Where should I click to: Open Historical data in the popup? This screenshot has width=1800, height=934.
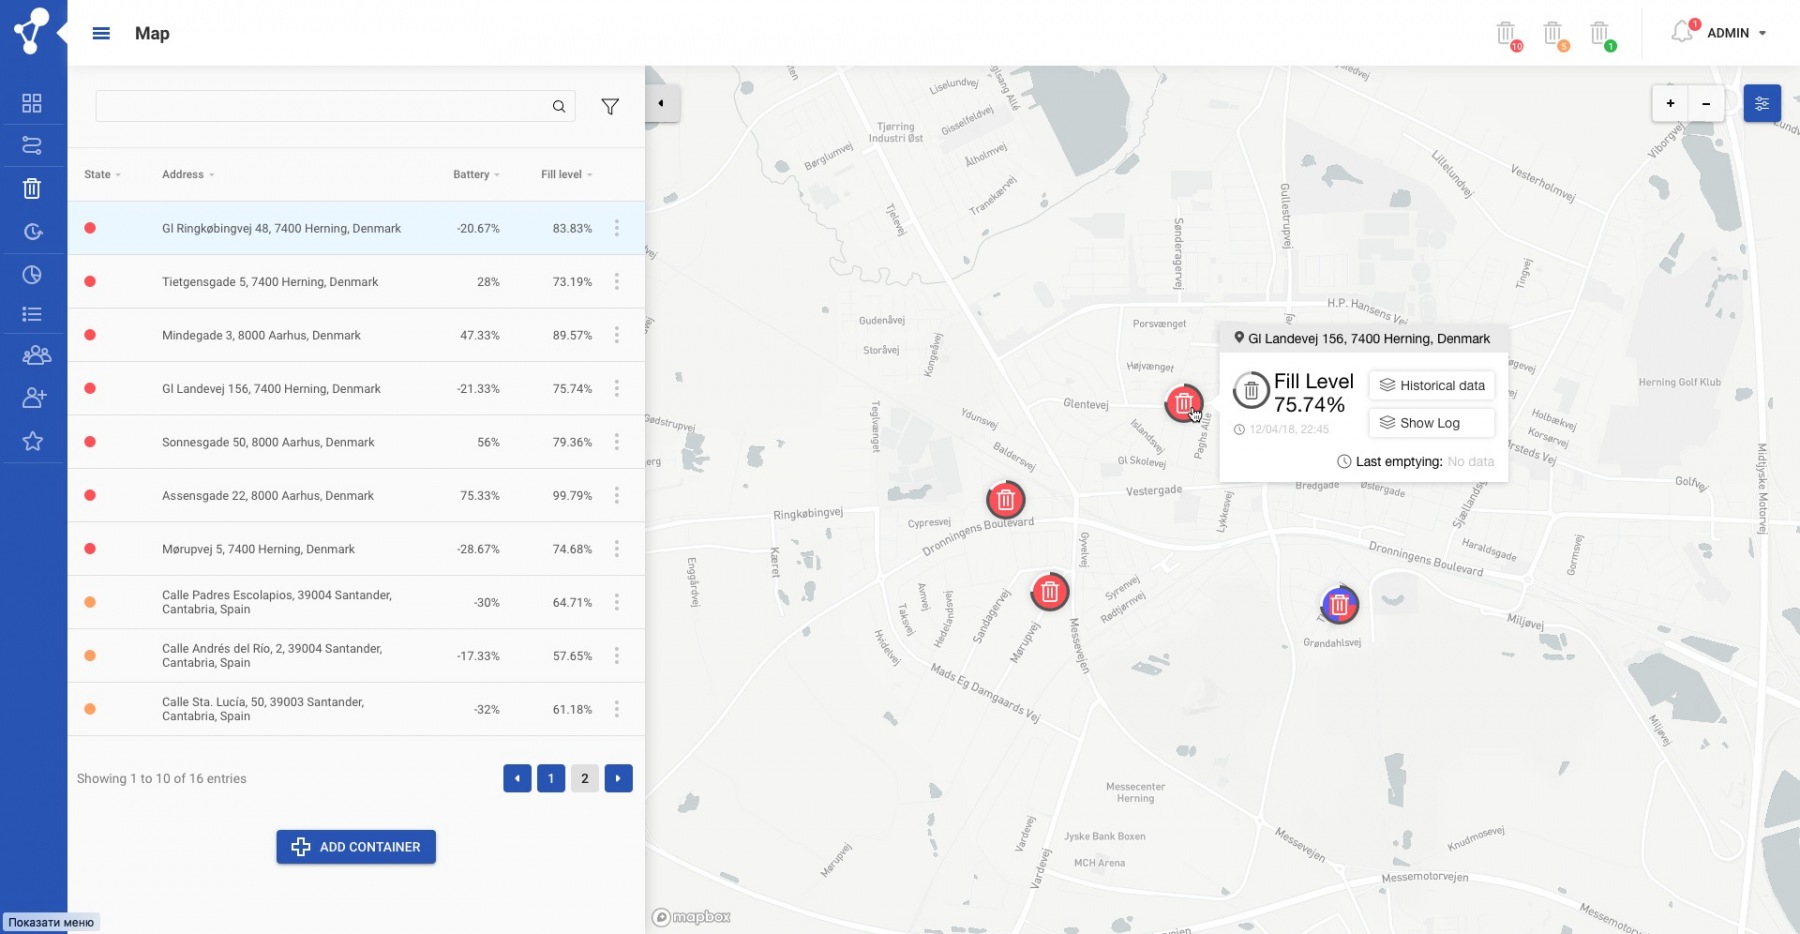1432,385
